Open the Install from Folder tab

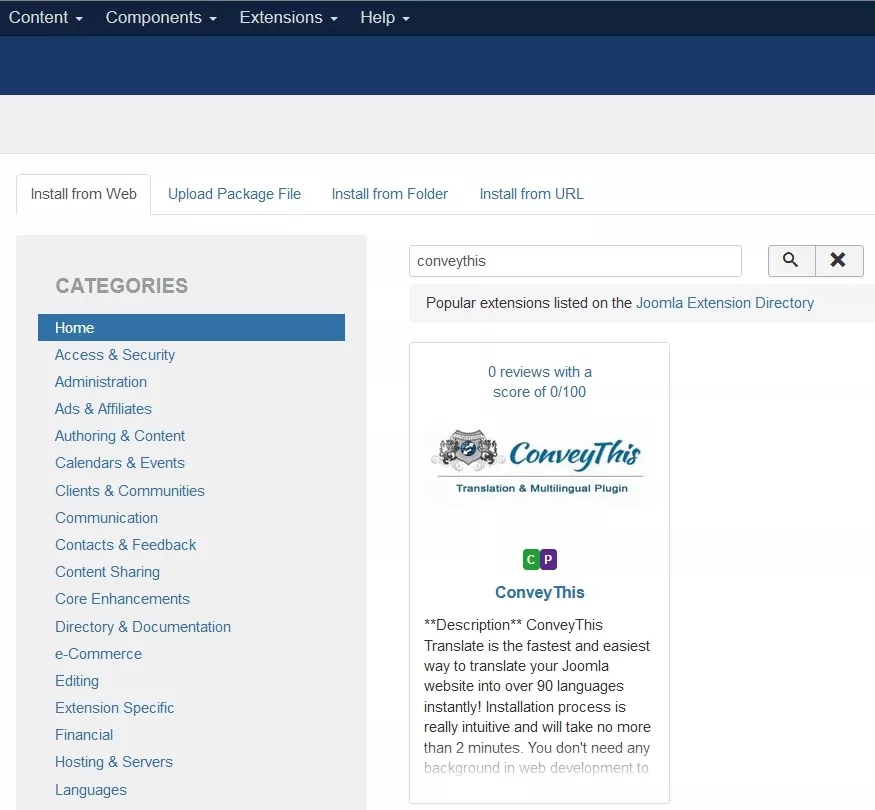tap(390, 194)
